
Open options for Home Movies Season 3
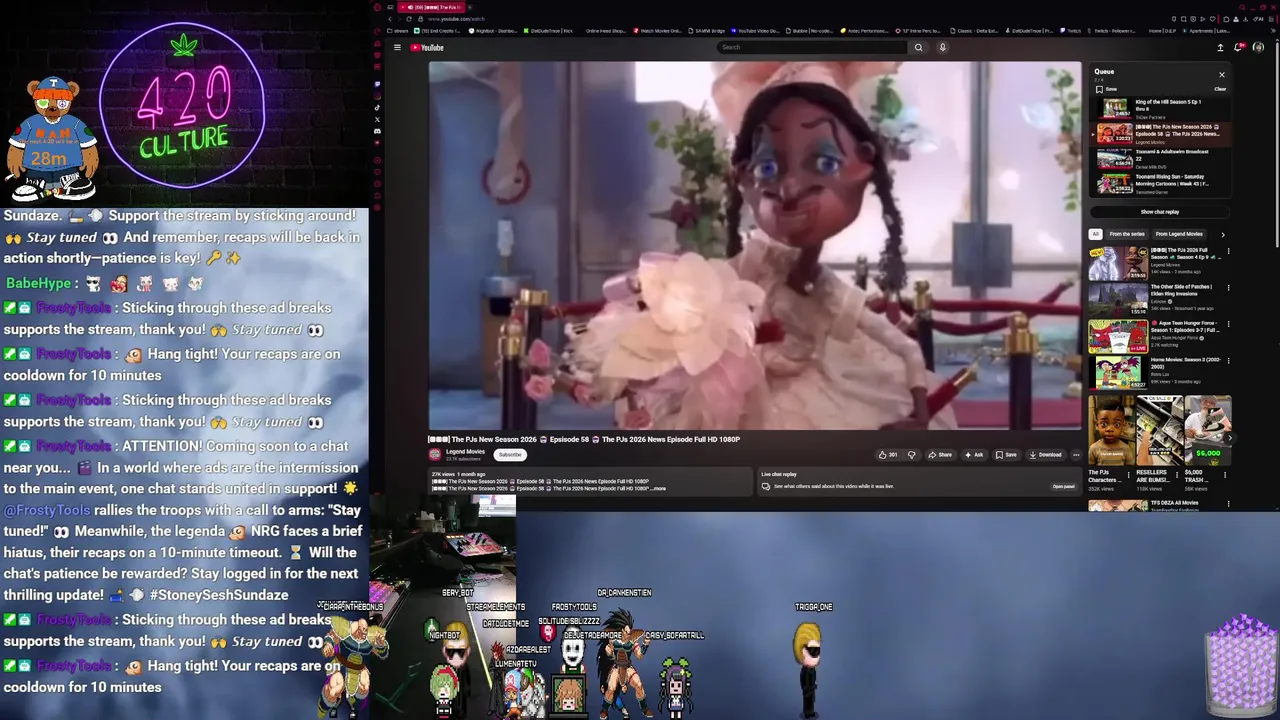click(1228, 361)
